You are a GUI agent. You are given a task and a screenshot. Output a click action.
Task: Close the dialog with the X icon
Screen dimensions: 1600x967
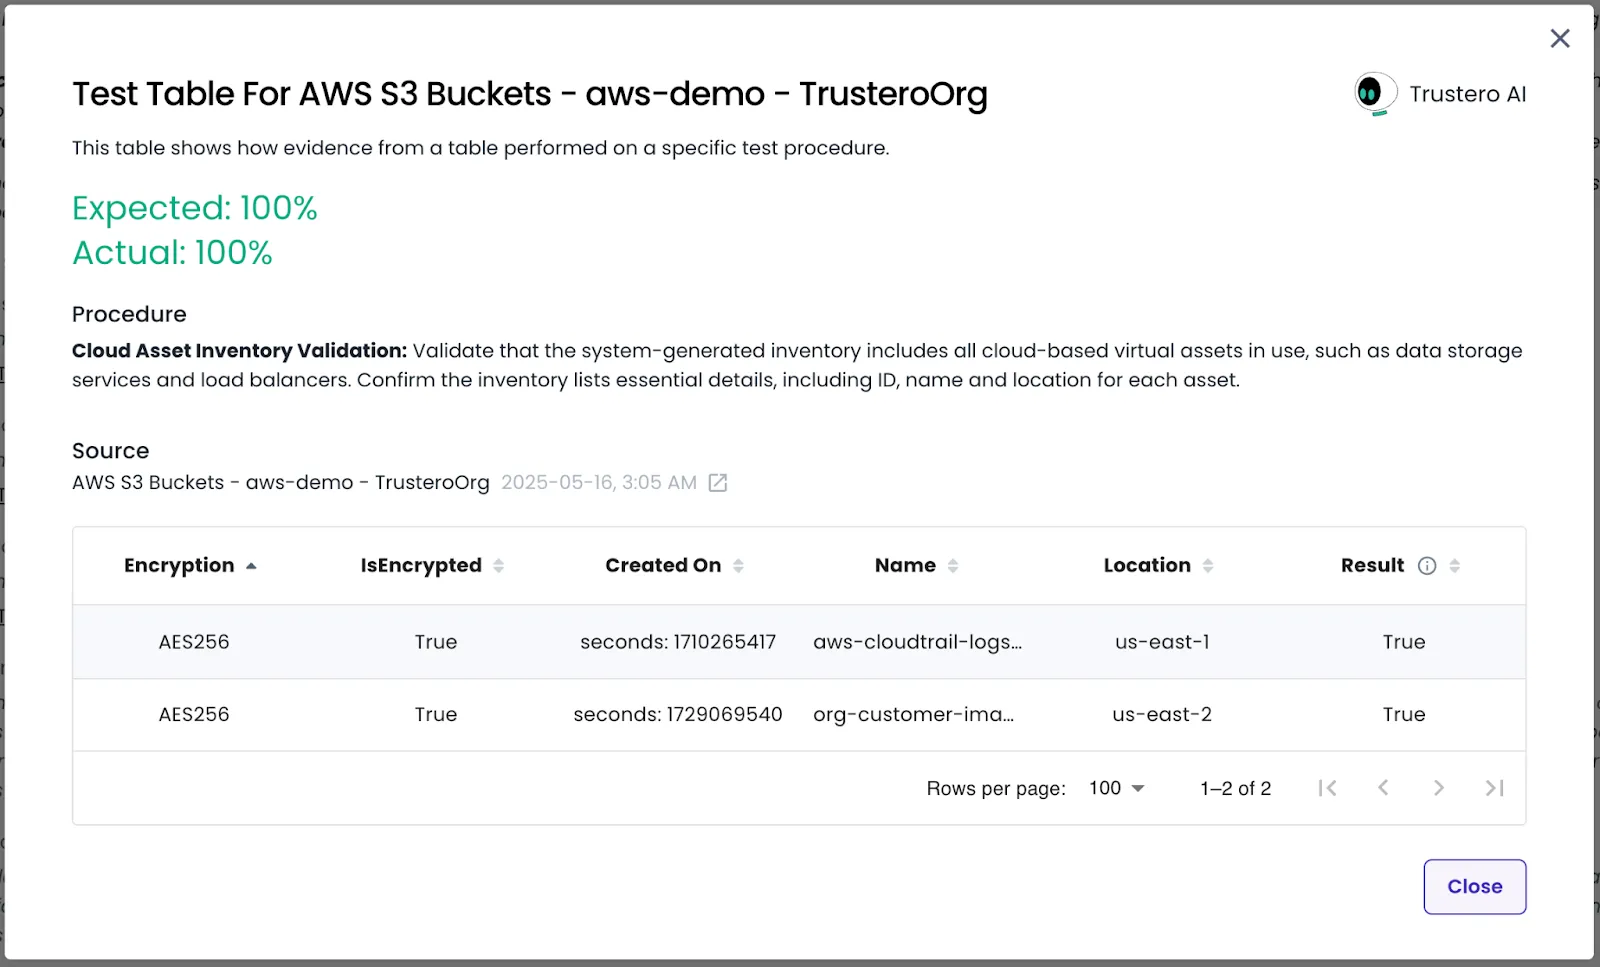click(1560, 38)
